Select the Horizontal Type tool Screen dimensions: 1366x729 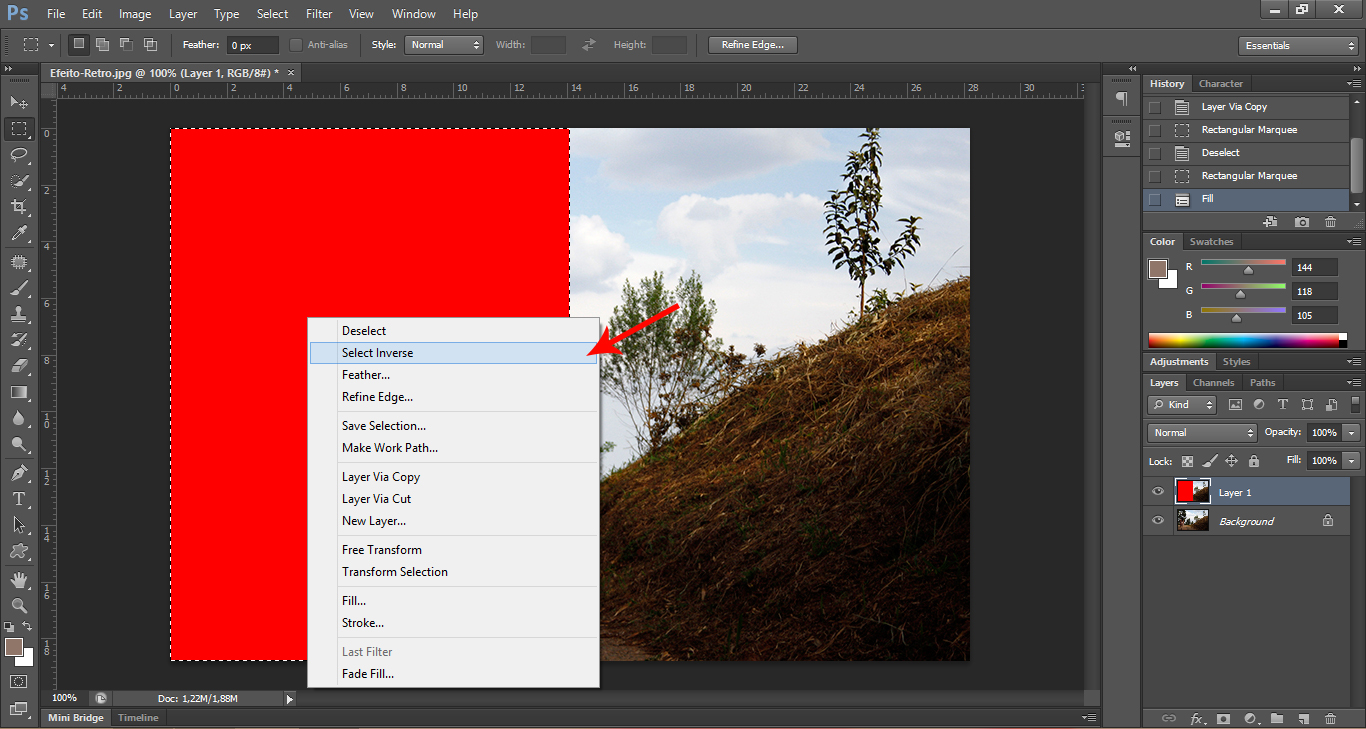click(x=19, y=498)
